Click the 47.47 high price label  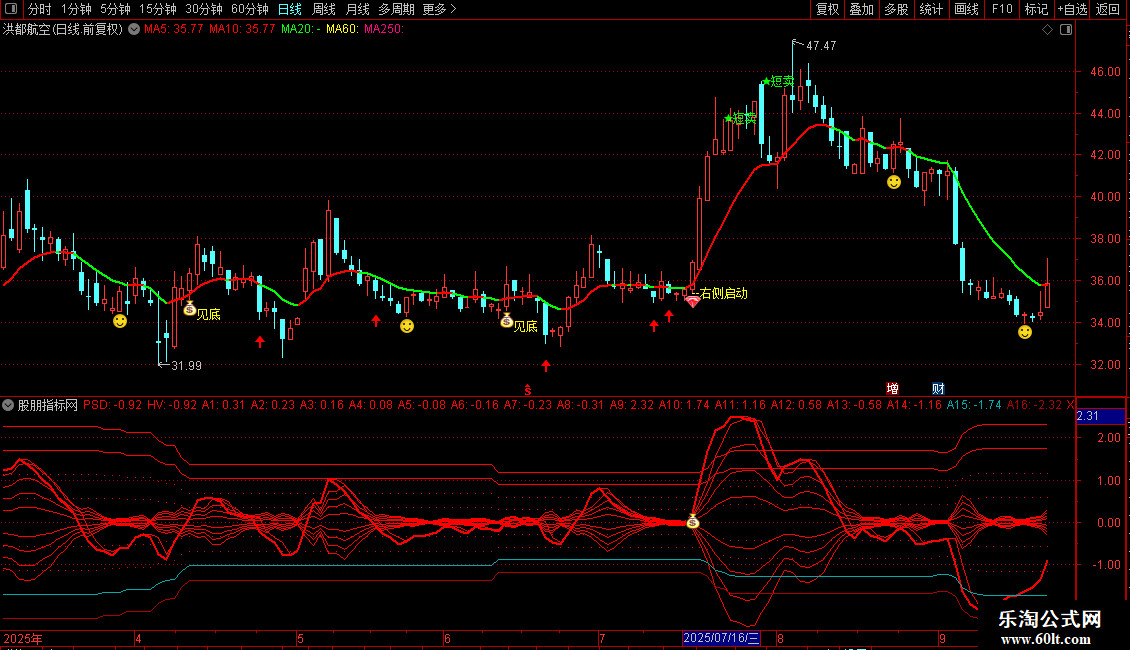click(x=821, y=46)
